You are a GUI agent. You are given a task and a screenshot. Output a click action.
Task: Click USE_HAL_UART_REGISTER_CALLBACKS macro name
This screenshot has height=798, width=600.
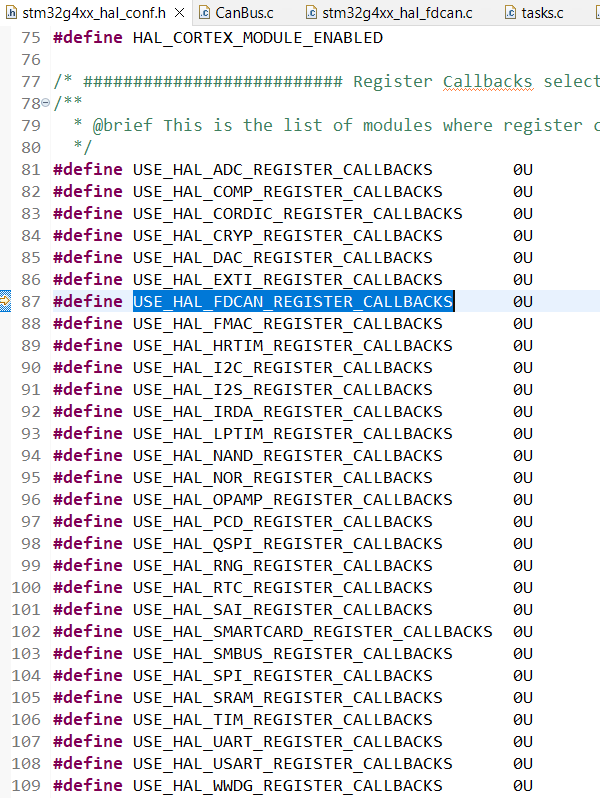click(288, 742)
